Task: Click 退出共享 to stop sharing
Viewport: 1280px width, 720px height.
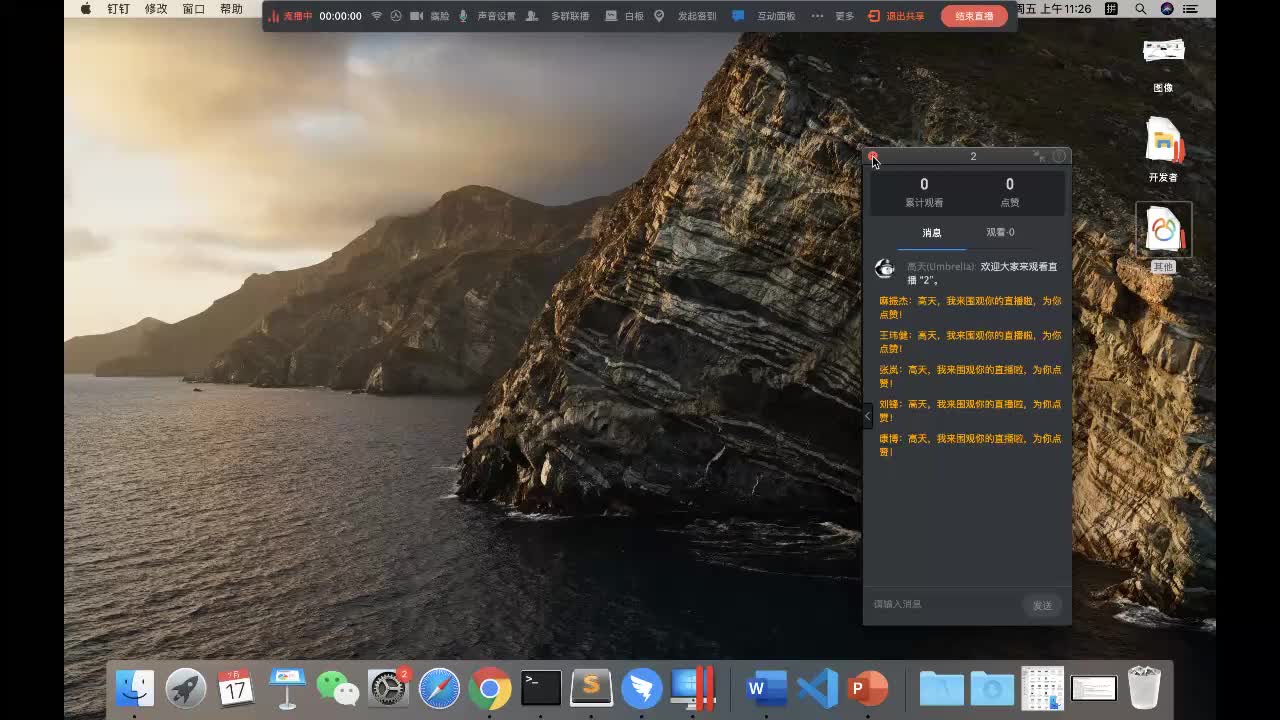Action: (x=896, y=16)
